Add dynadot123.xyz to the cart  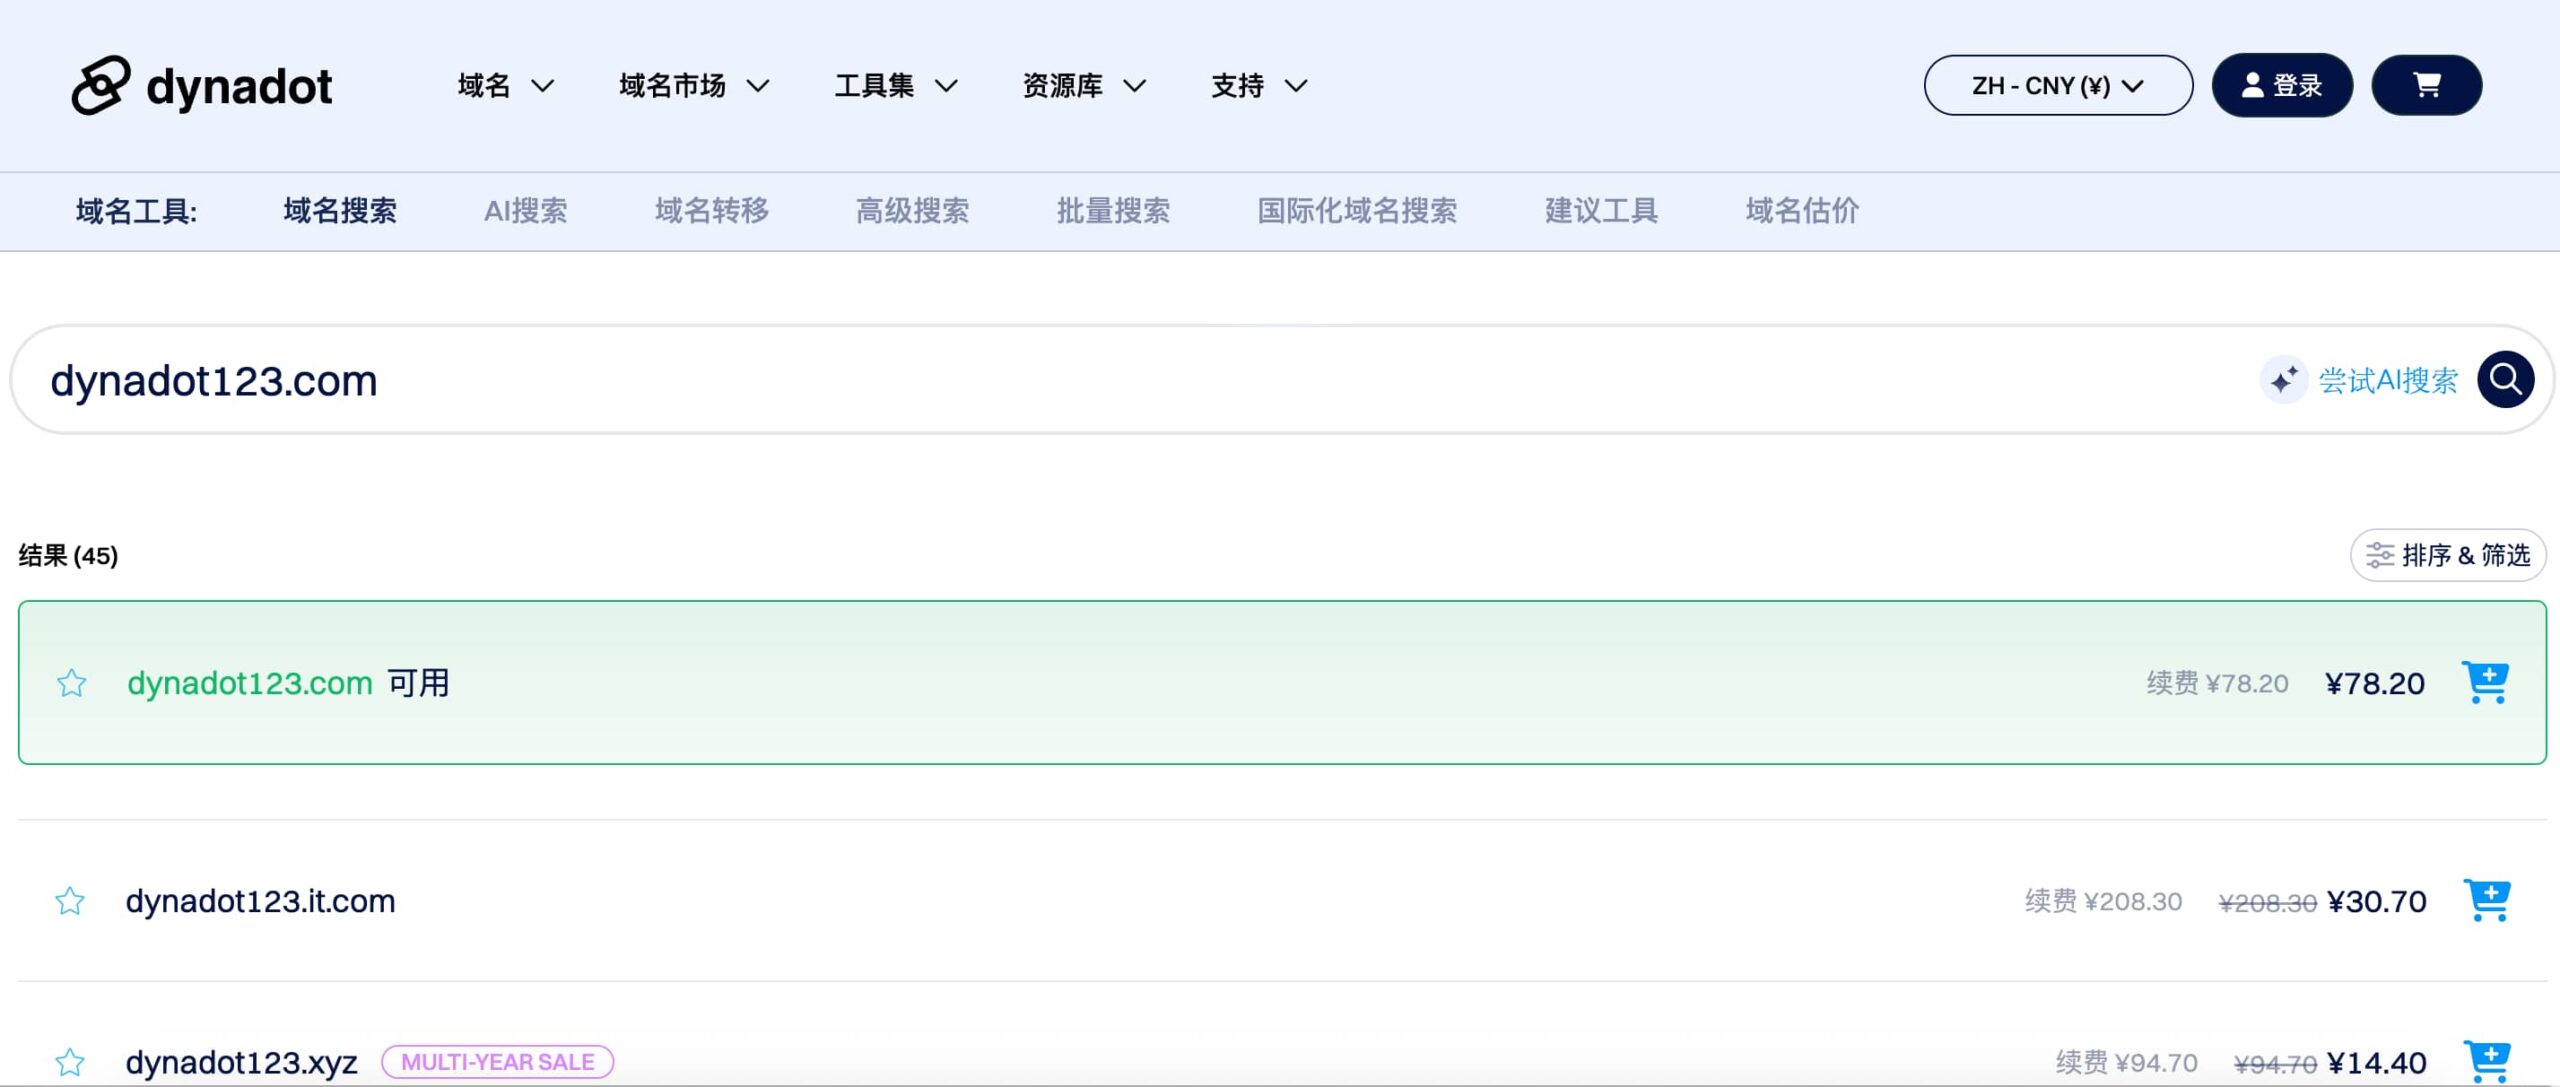(x=2487, y=1060)
